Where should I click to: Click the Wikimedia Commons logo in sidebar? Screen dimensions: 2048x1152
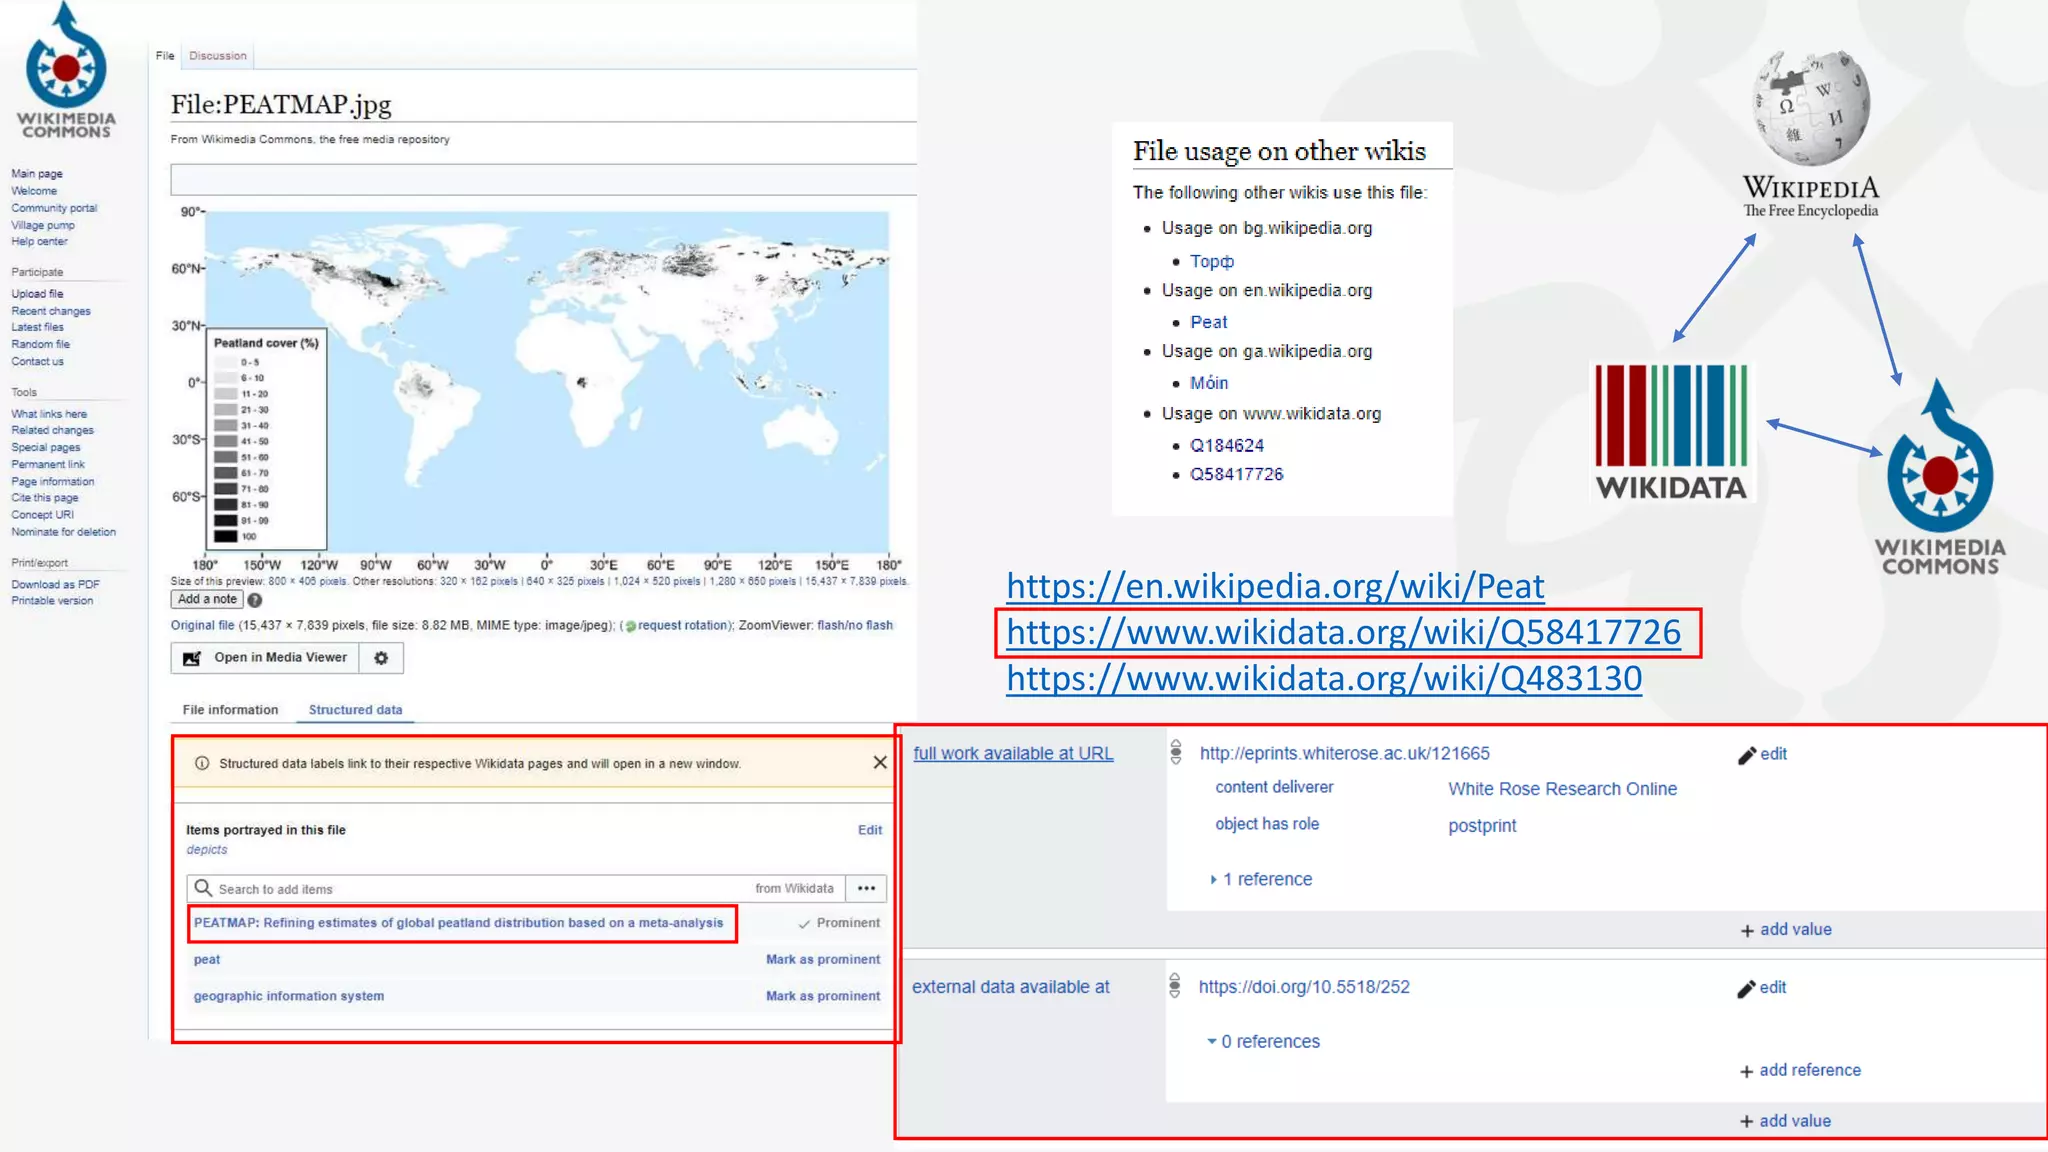pyautogui.click(x=66, y=70)
